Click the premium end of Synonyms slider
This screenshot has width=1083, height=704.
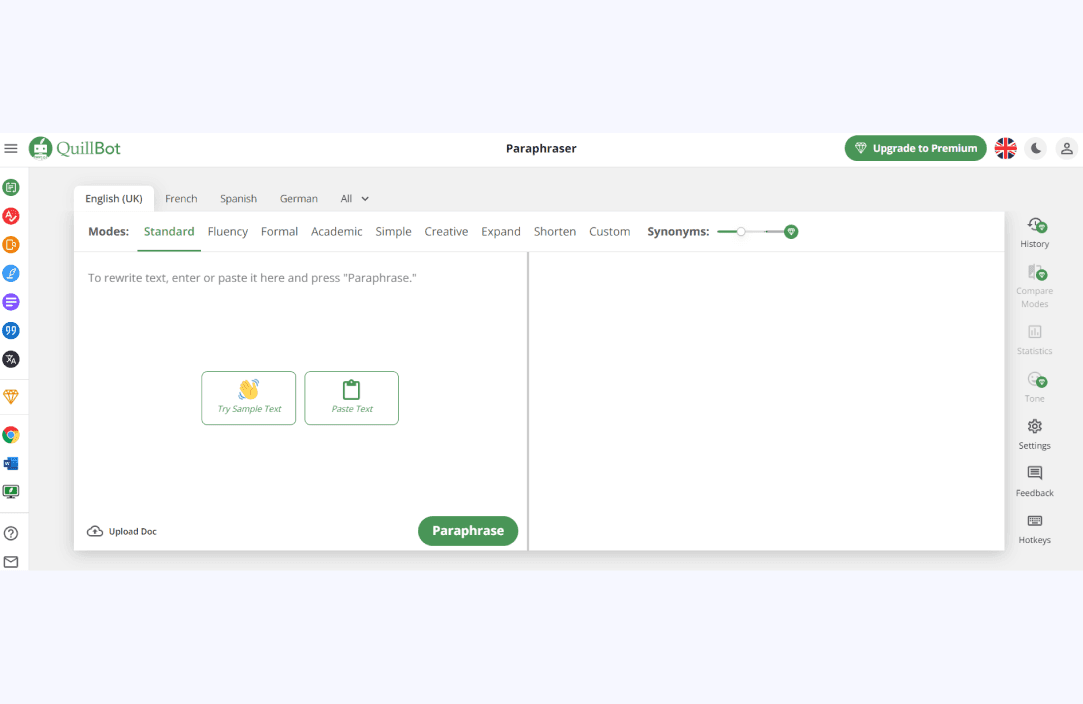click(x=792, y=232)
